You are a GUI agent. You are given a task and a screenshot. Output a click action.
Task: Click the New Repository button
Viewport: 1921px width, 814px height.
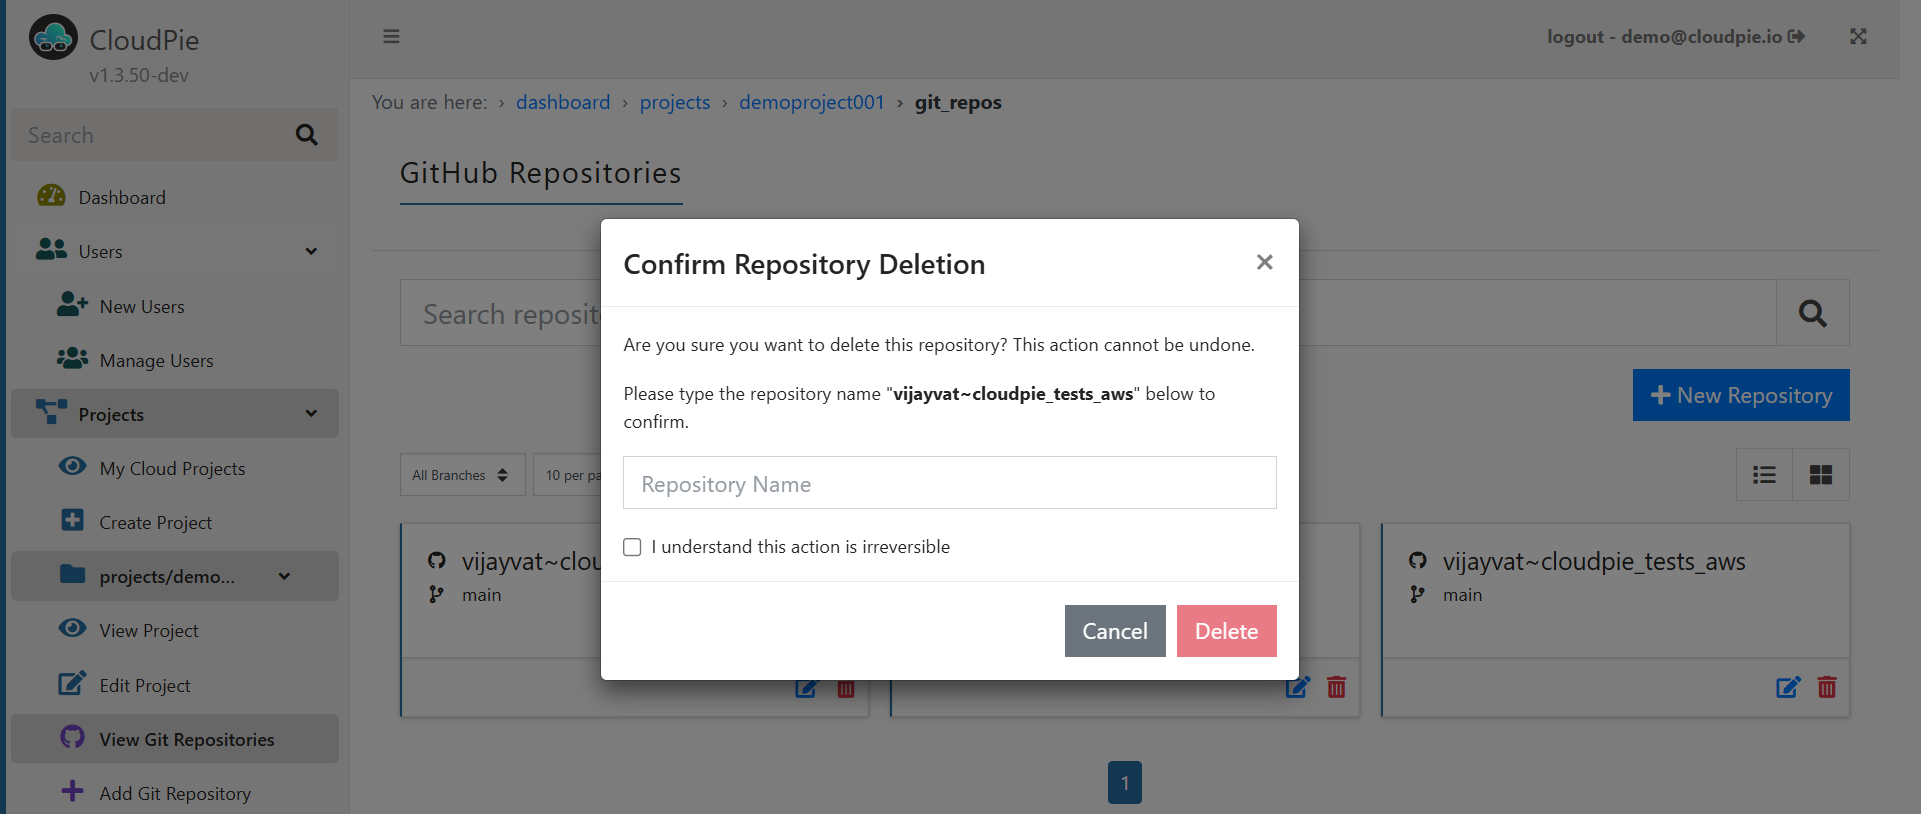pyautogui.click(x=1741, y=395)
